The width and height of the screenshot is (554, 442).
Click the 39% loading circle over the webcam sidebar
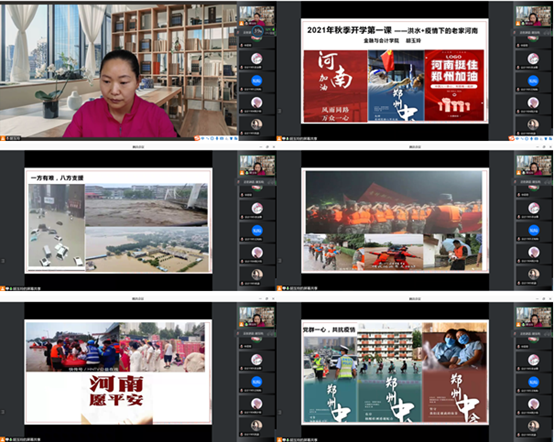click(x=258, y=31)
